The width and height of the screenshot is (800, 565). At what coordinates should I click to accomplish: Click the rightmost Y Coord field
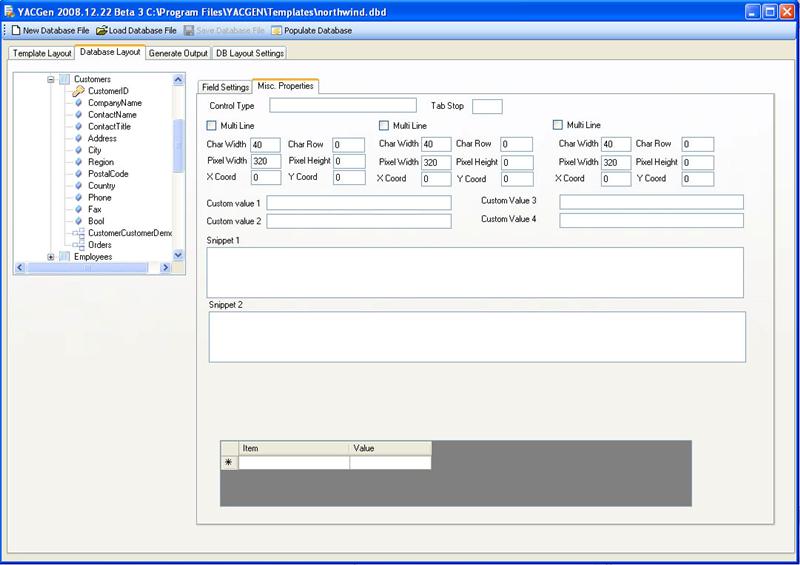(x=698, y=179)
